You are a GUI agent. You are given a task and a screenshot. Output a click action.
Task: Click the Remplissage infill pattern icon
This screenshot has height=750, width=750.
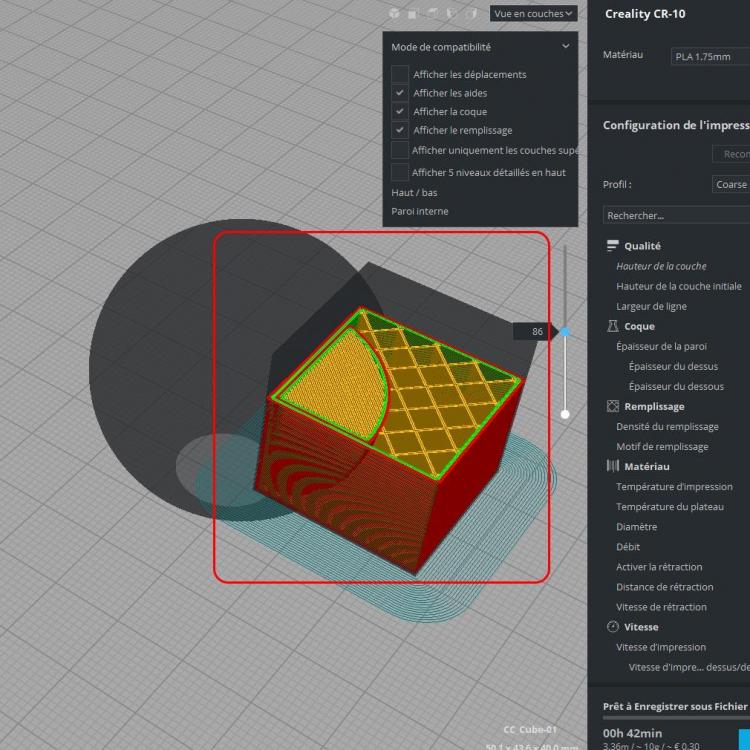tap(612, 406)
